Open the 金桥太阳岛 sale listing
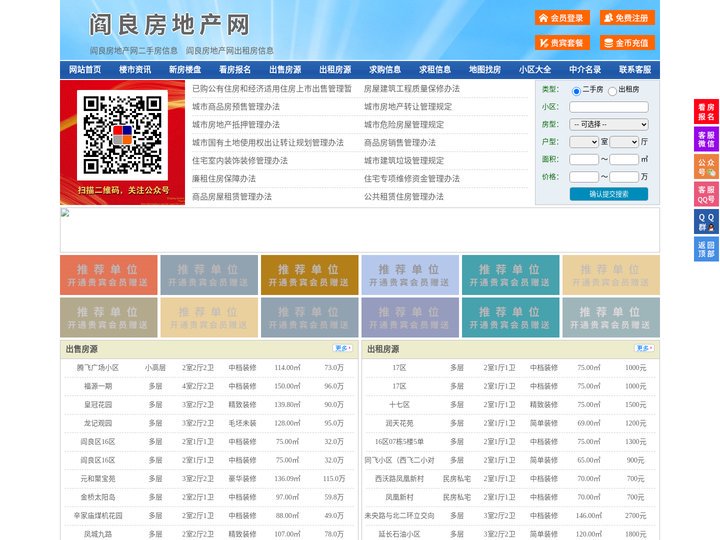Viewport: 720px width, 540px height. (98, 497)
